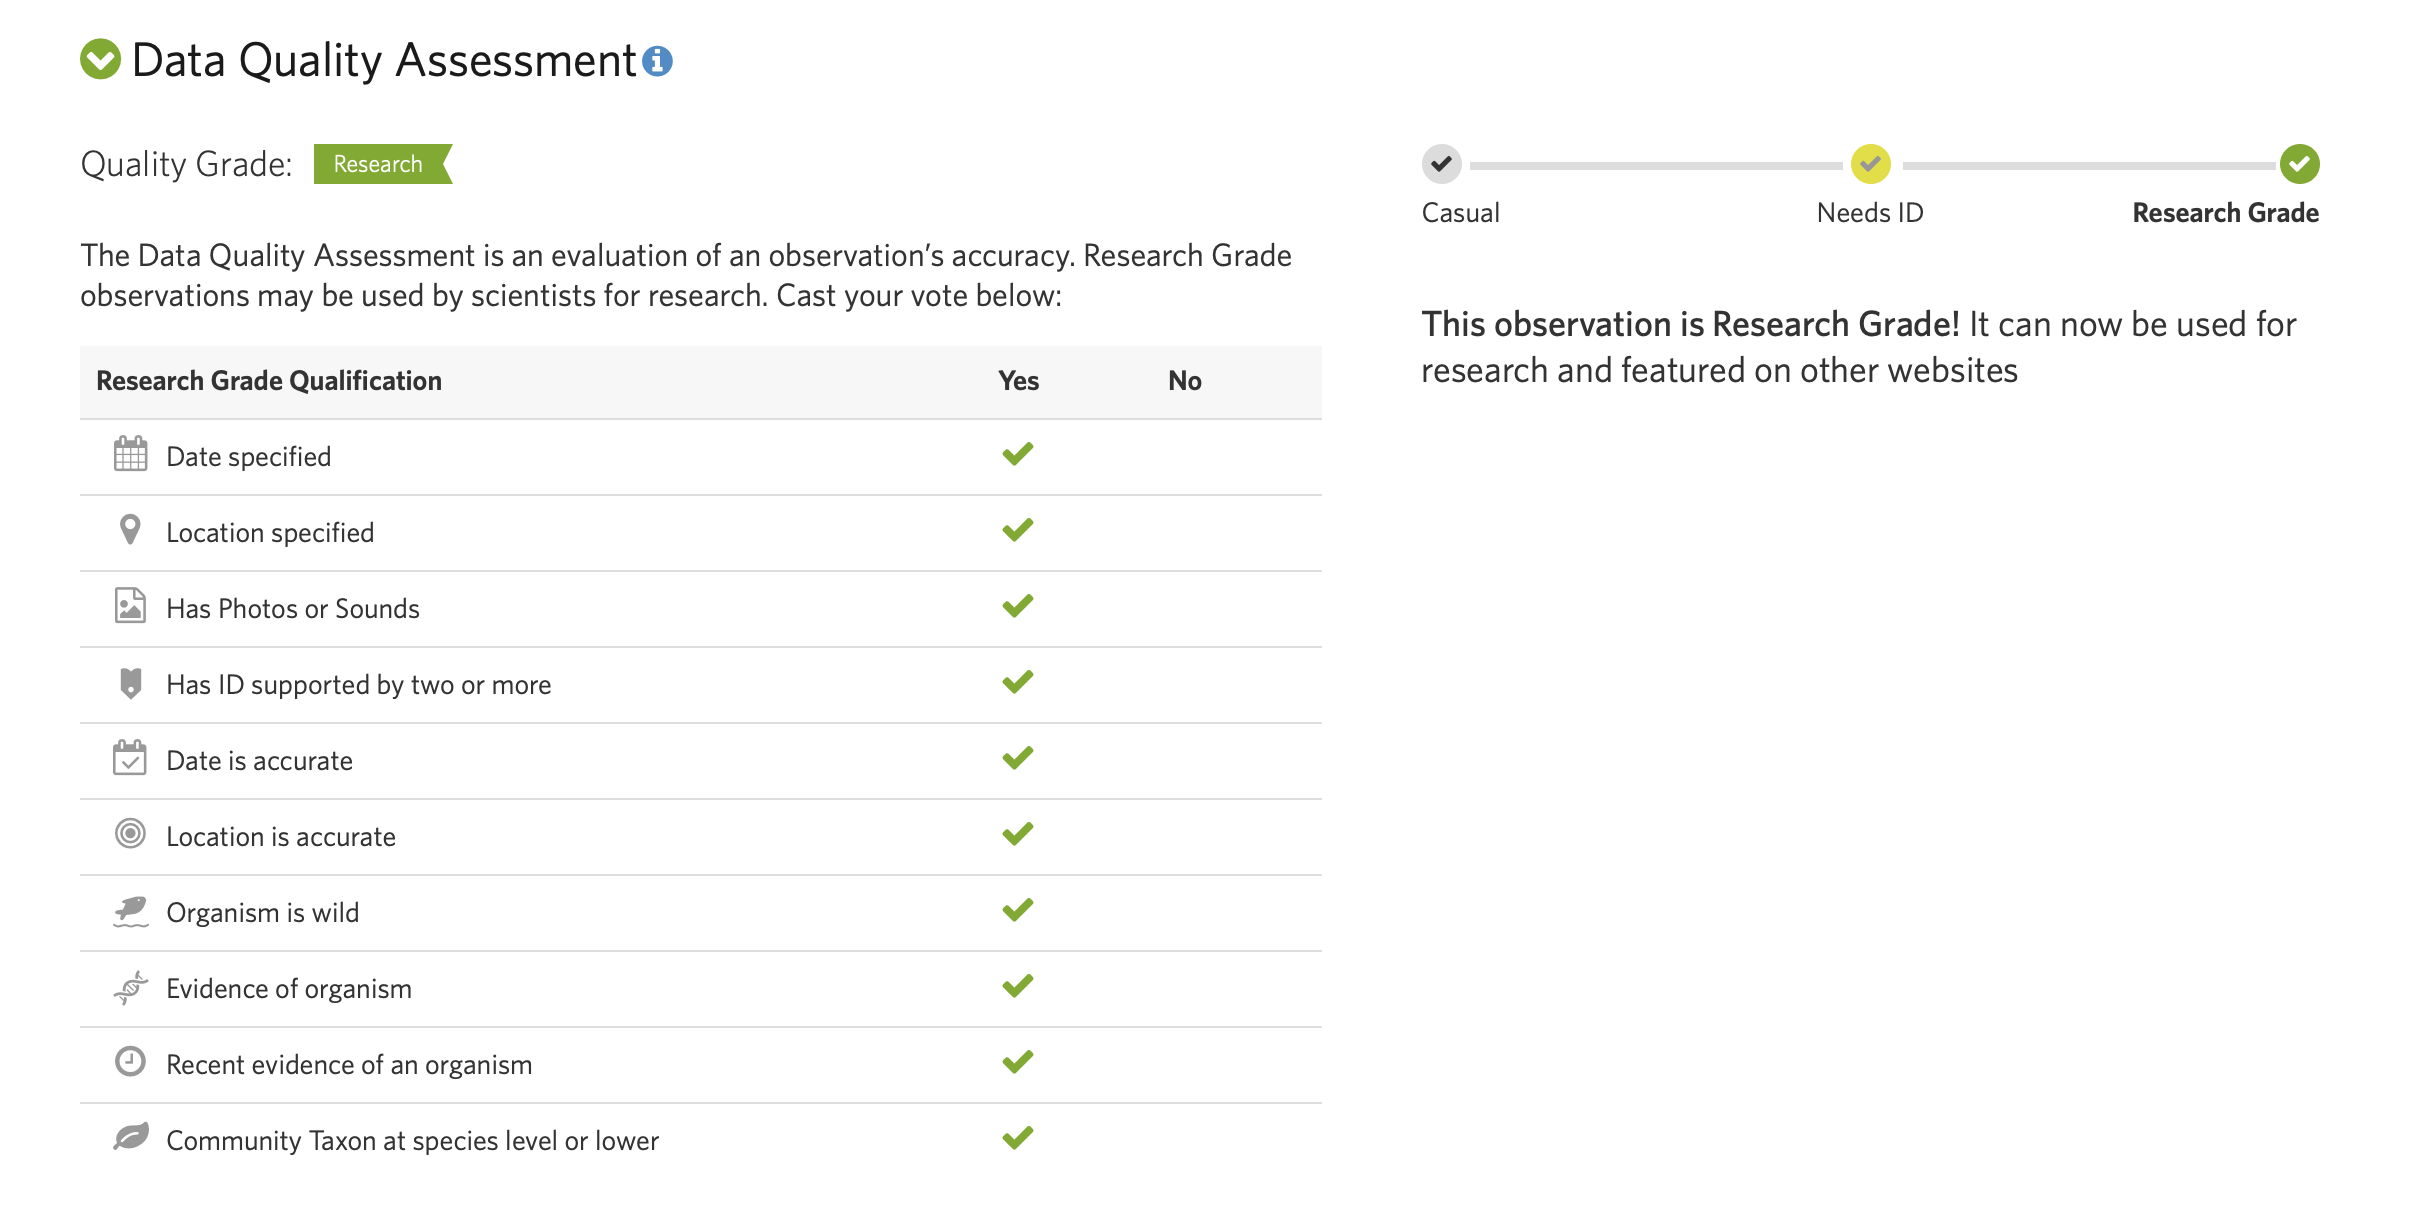Click the Yes column header
The width and height of the screenshot is (2420, 1220).
1018,381
